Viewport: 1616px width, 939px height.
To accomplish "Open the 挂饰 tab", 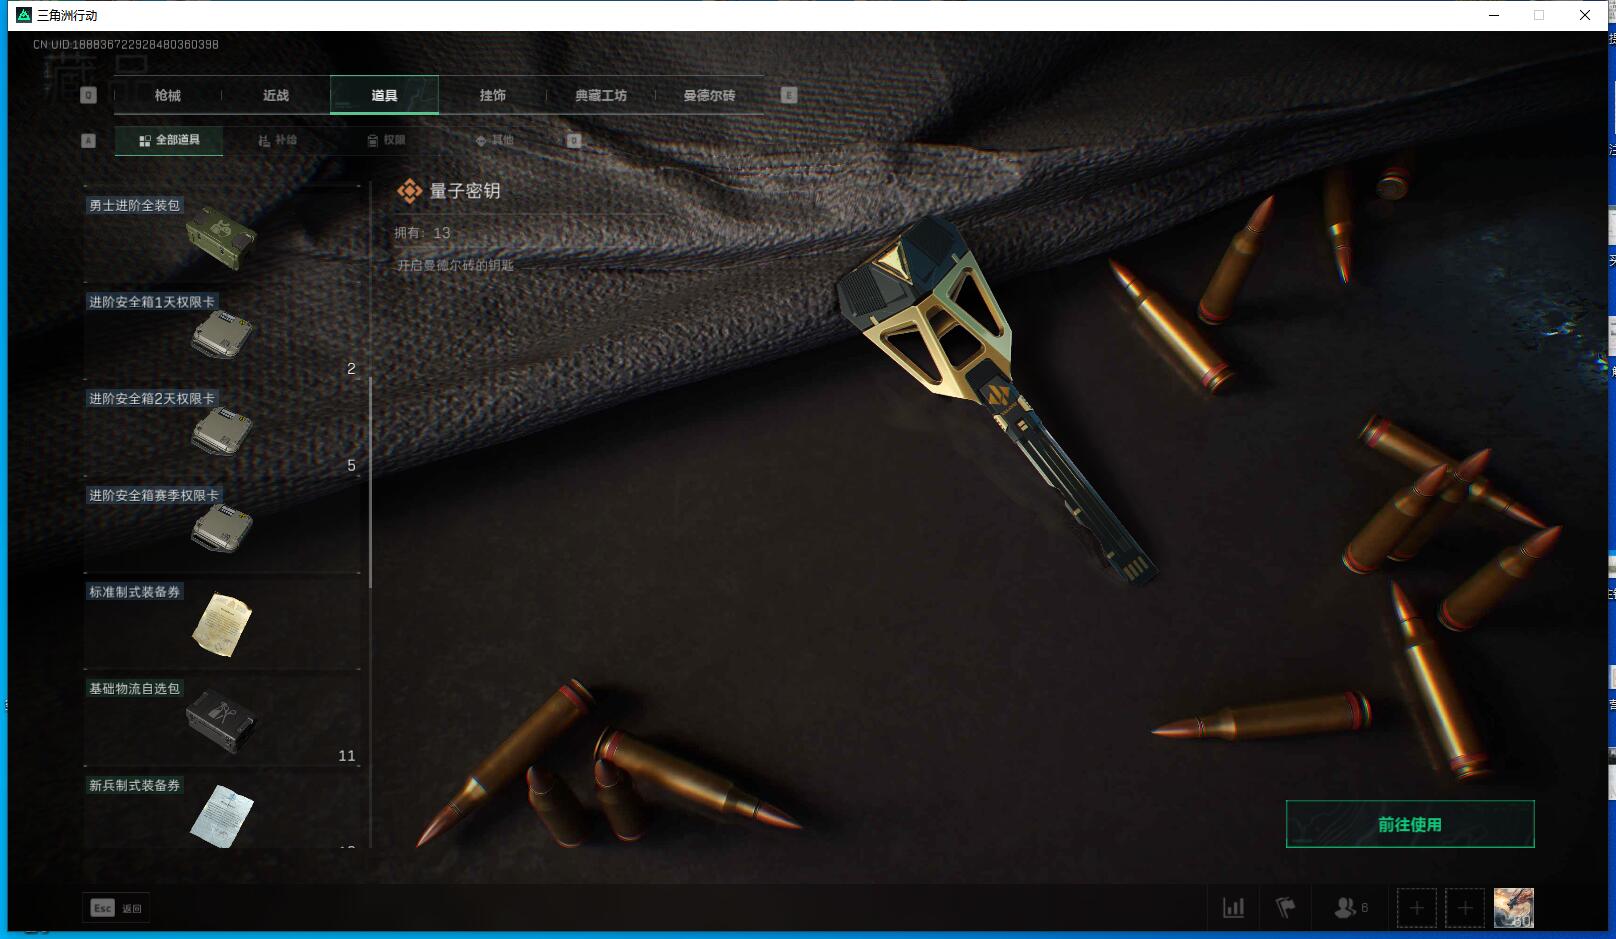I will (492, 95).
